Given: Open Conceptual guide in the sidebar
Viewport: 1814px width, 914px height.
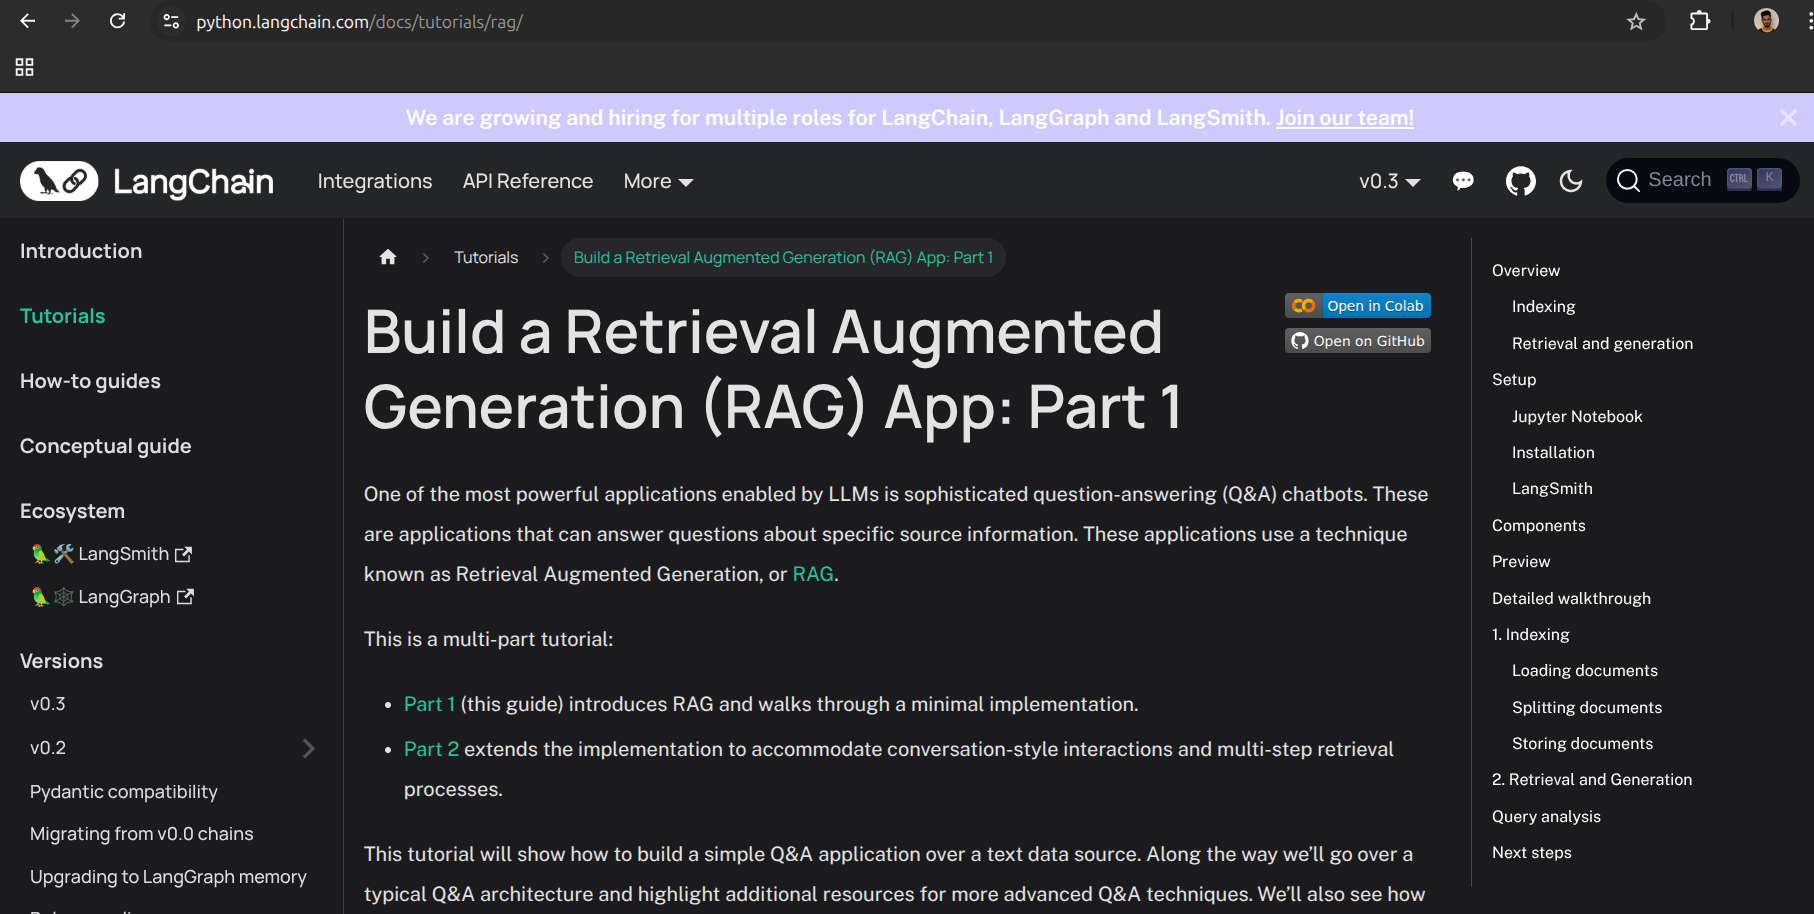Looking at the screenshot, I should click(x=106, y=446).
